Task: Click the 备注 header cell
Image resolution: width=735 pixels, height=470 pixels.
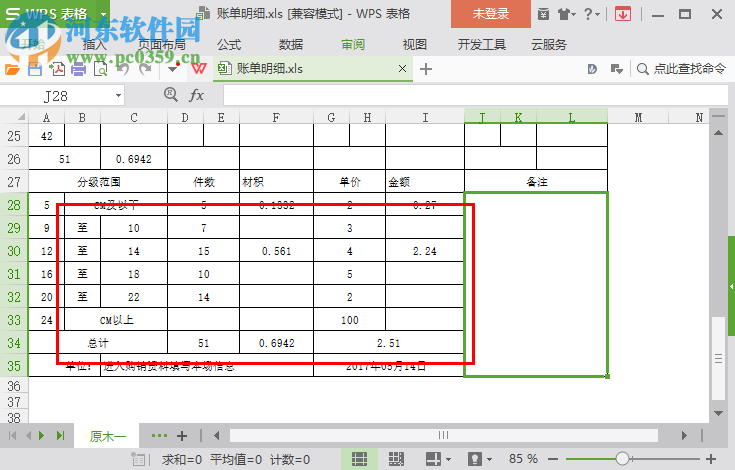Action: (x=536, y=182)
